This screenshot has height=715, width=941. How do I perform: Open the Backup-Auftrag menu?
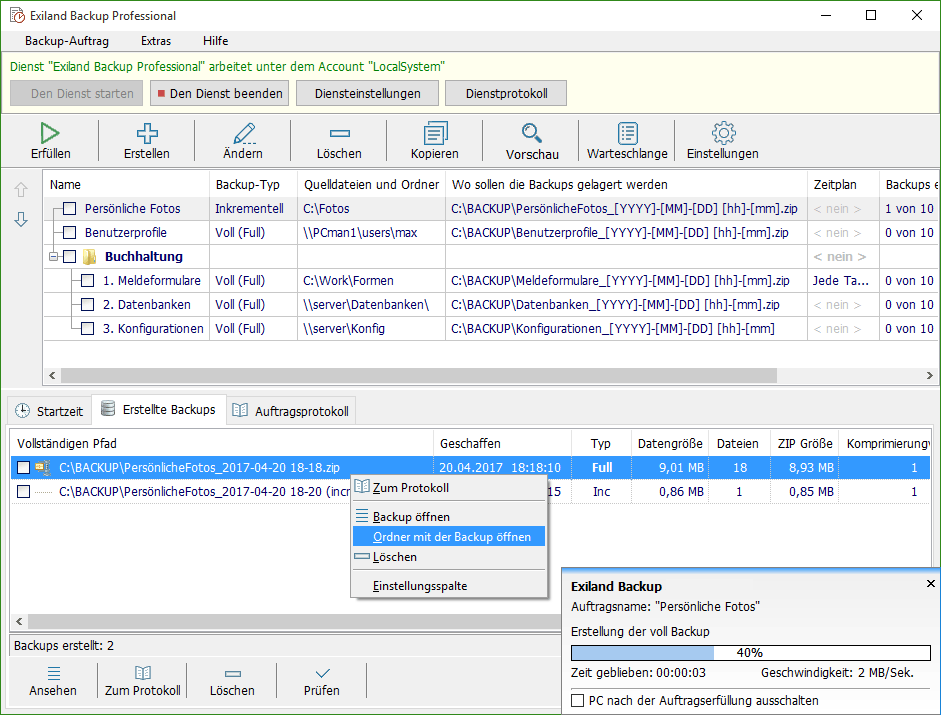[67, 41]
